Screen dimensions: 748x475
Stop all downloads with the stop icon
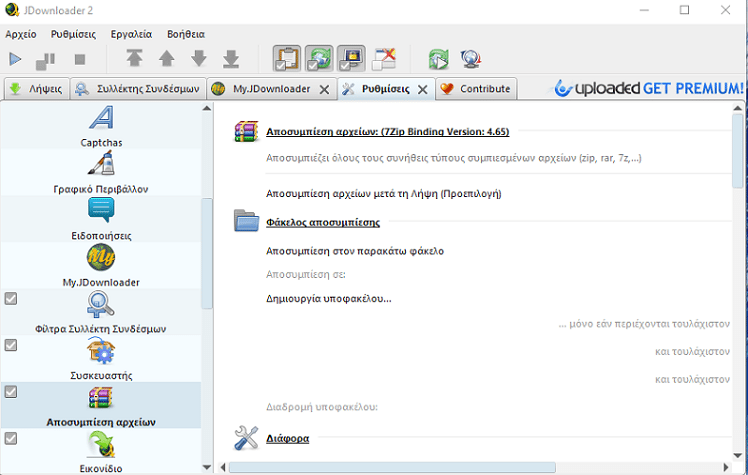(x=80, y=59)
